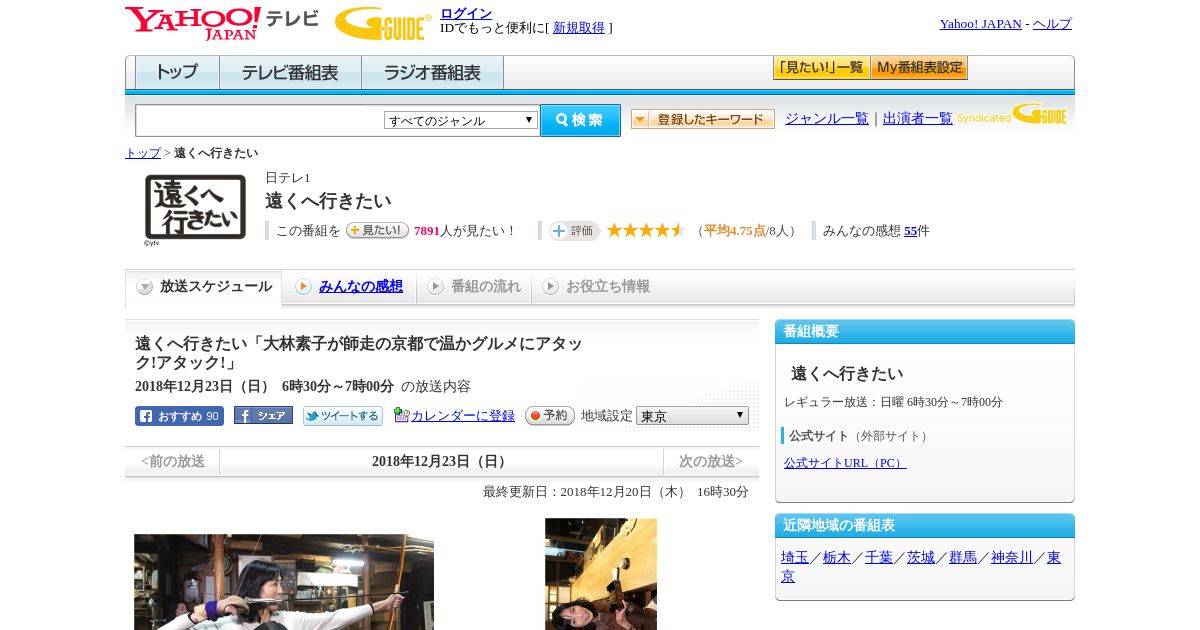Open the 神奈川 region listing link
This screenshot has width=1200, height=630.
click(1012, 558)
